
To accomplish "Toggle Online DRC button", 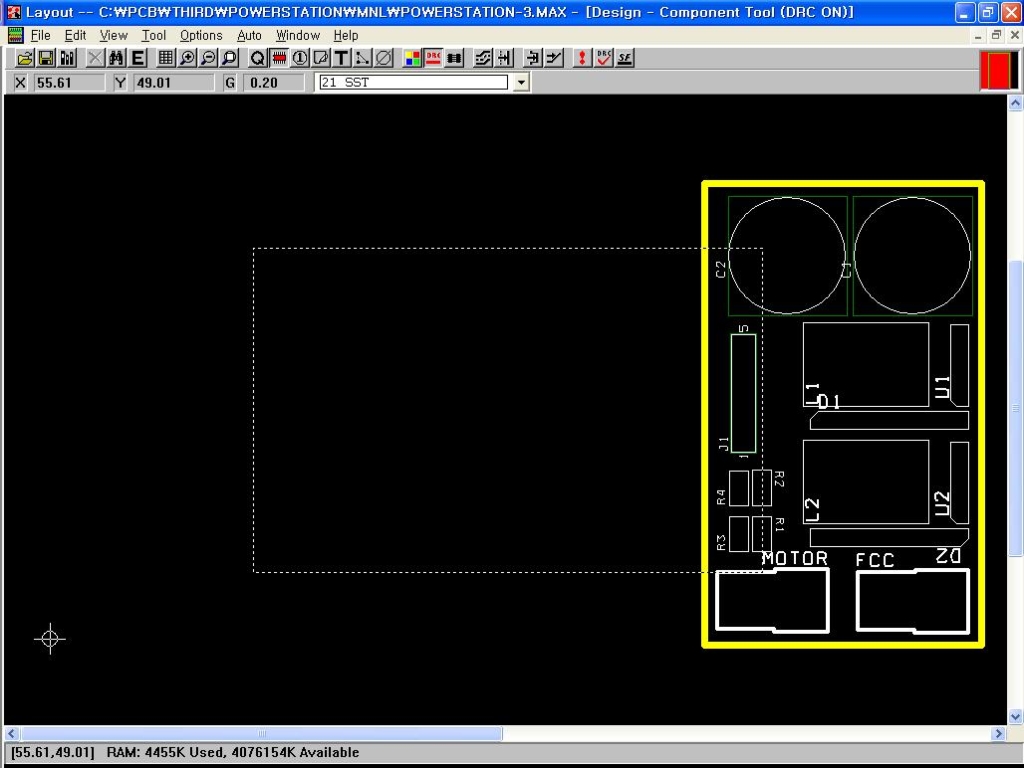I will [433, 58].
